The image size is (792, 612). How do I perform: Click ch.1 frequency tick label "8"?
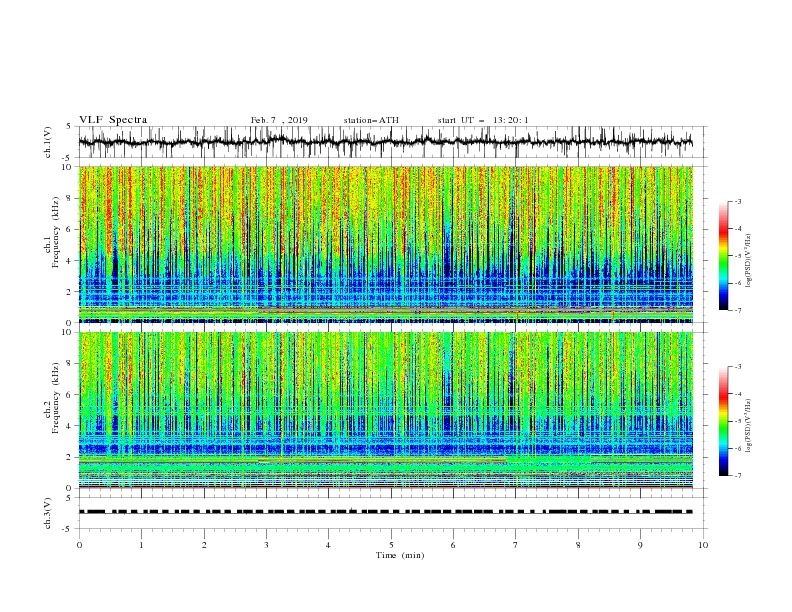[x=70, y=198]
